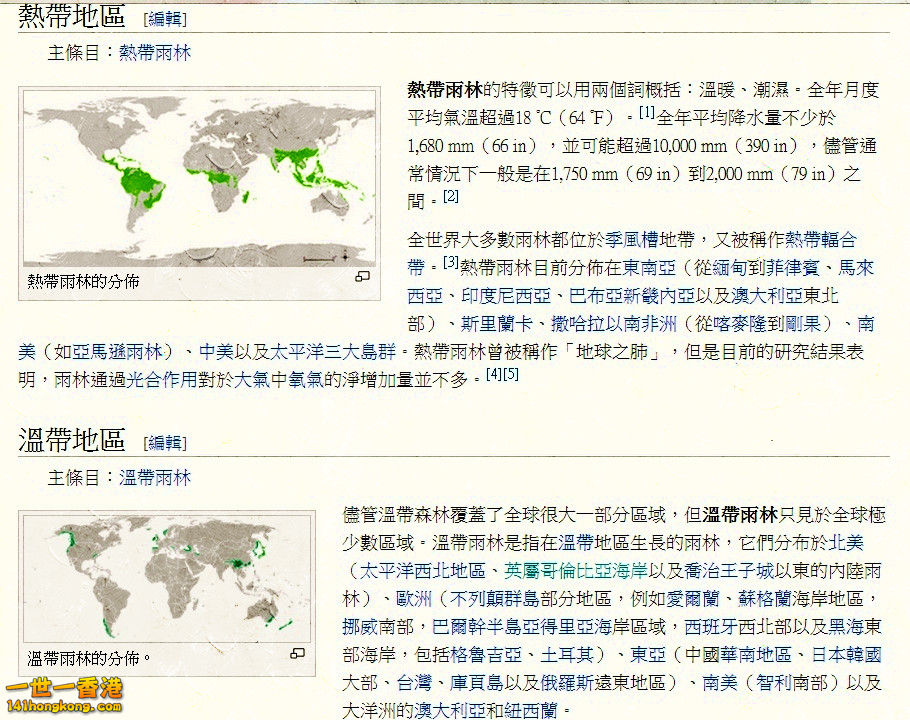The image size is (910, 720).
Task: Click the enlarge icon on the tropical rainforest map
Action: 363,275
